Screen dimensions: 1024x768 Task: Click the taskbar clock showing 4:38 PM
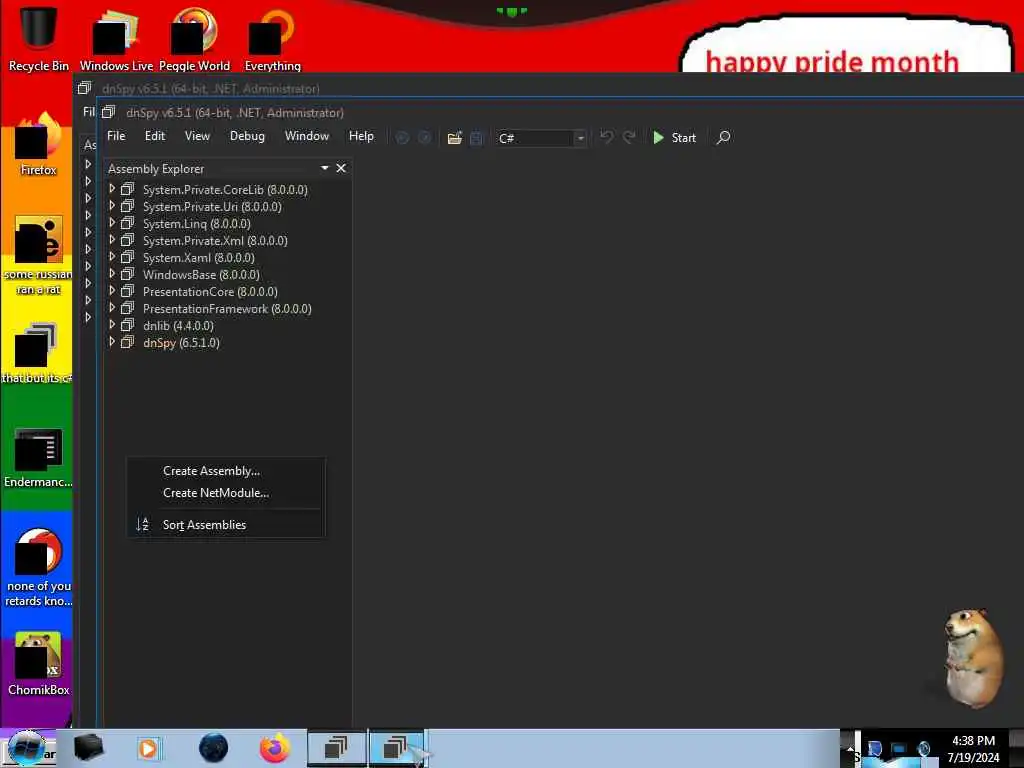tap(973, 749)
